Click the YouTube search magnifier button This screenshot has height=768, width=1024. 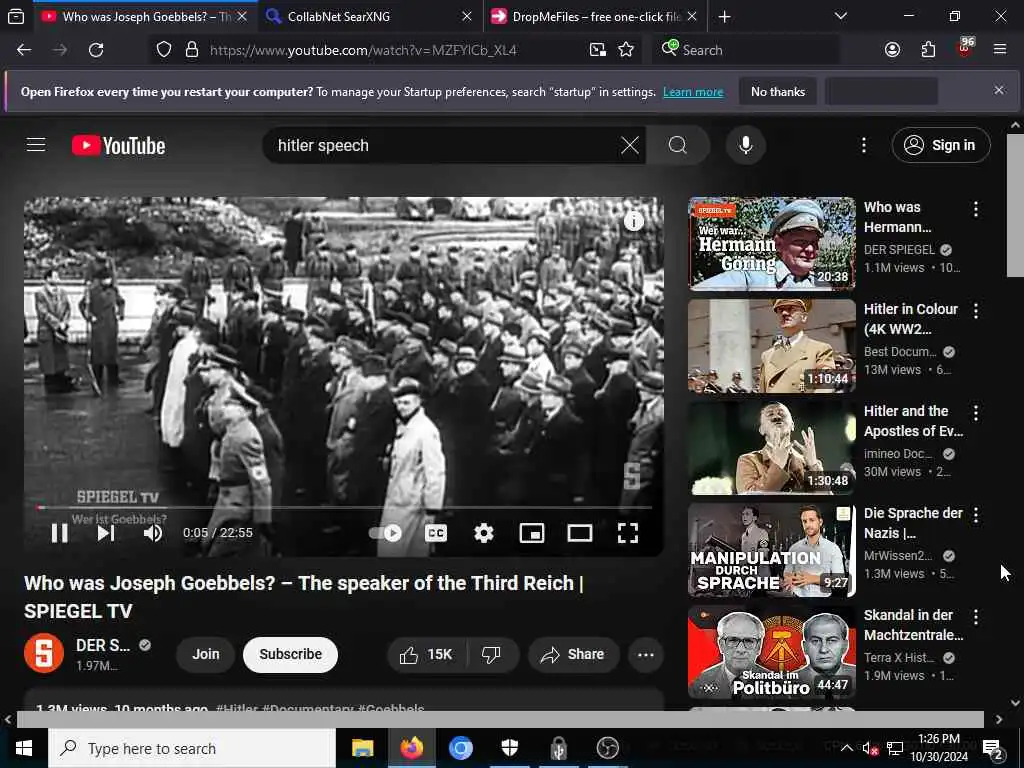[x=678, y=145]
